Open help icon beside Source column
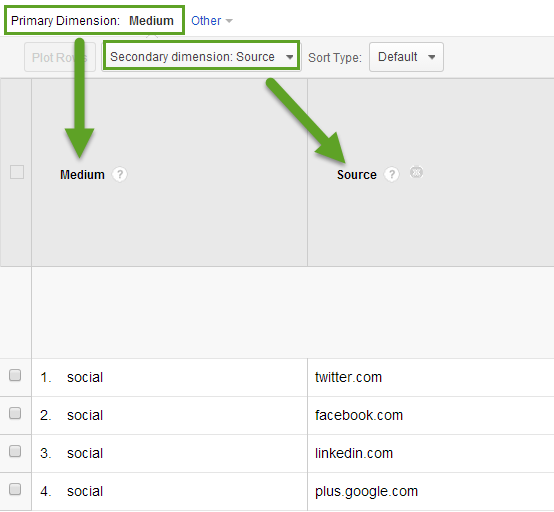 tap(391, 174)
